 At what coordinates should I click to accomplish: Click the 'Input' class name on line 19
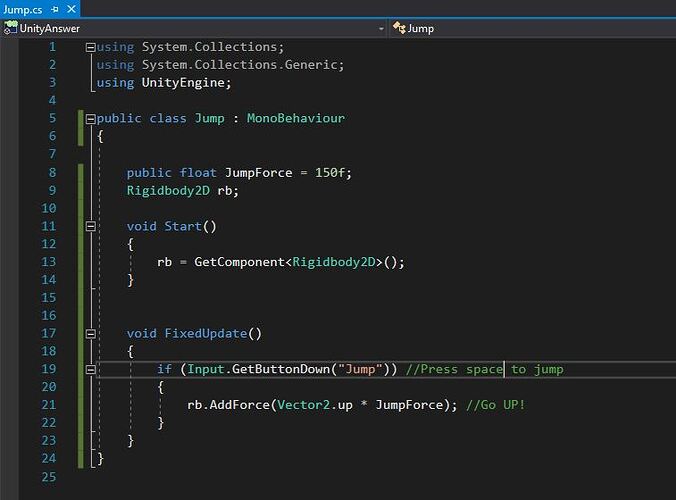pyautogui.click(x=206, y=369)
